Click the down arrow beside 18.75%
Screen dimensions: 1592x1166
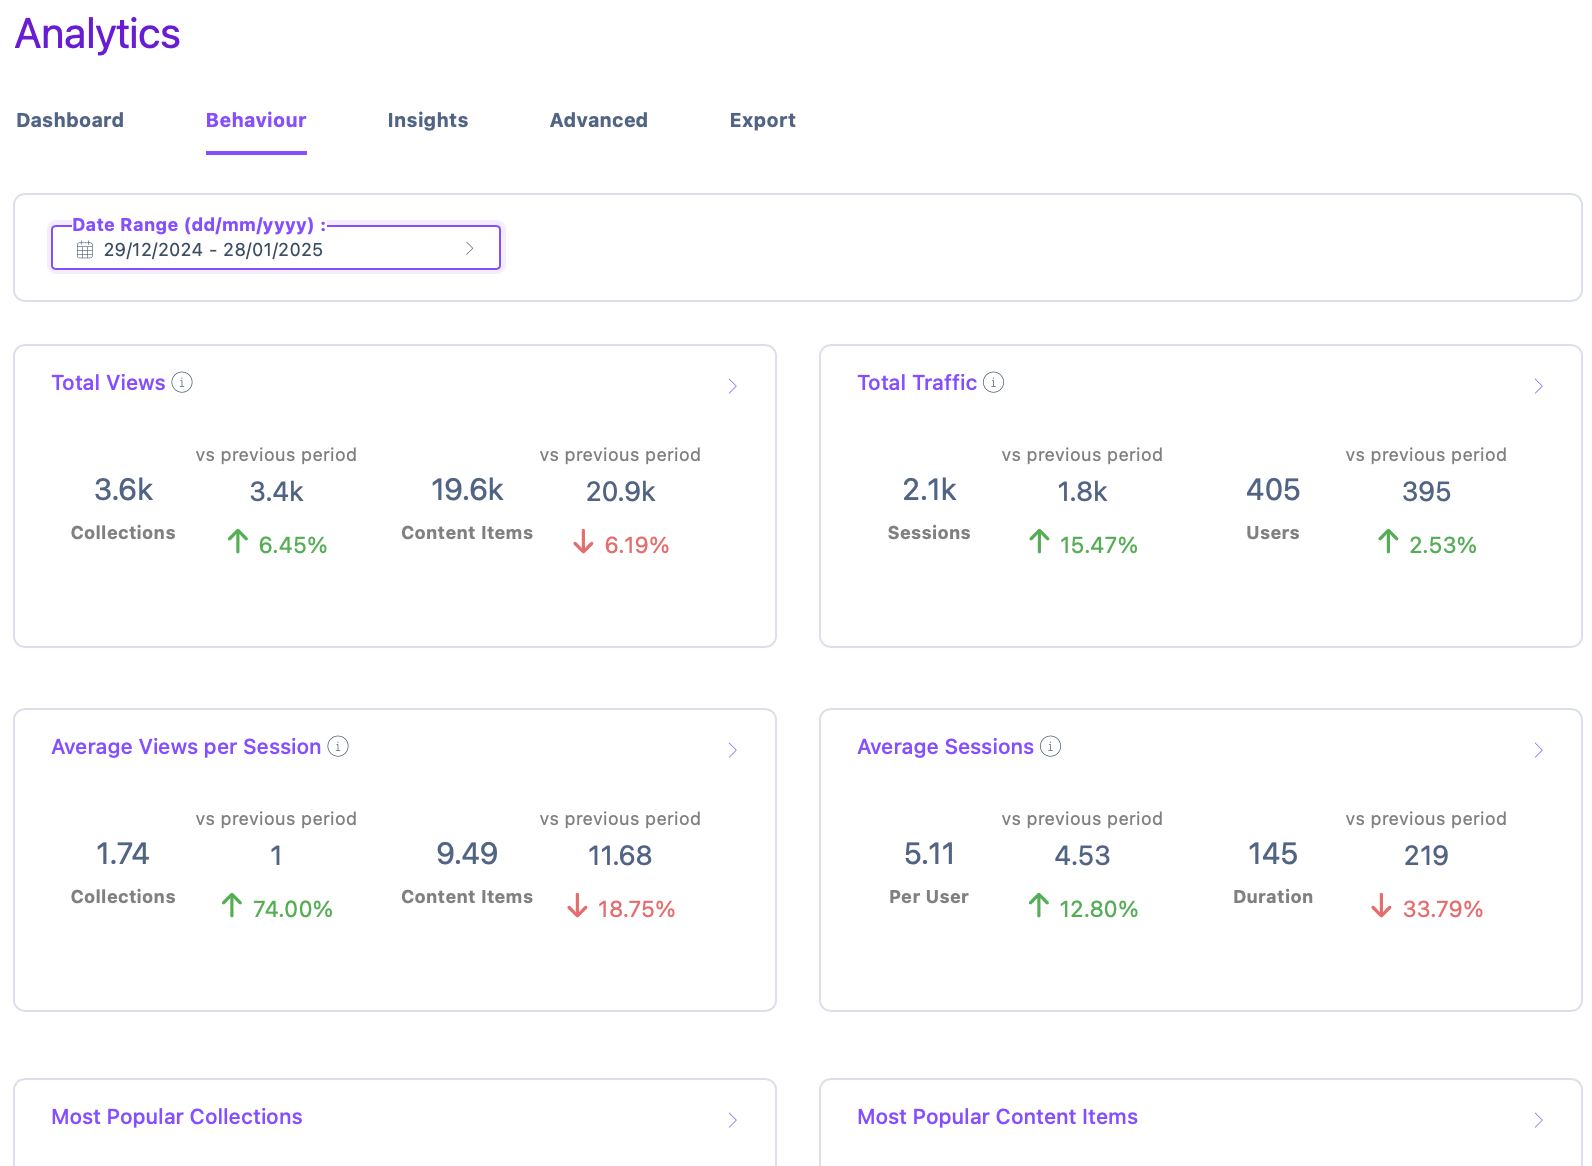click(x=577, y=906)
